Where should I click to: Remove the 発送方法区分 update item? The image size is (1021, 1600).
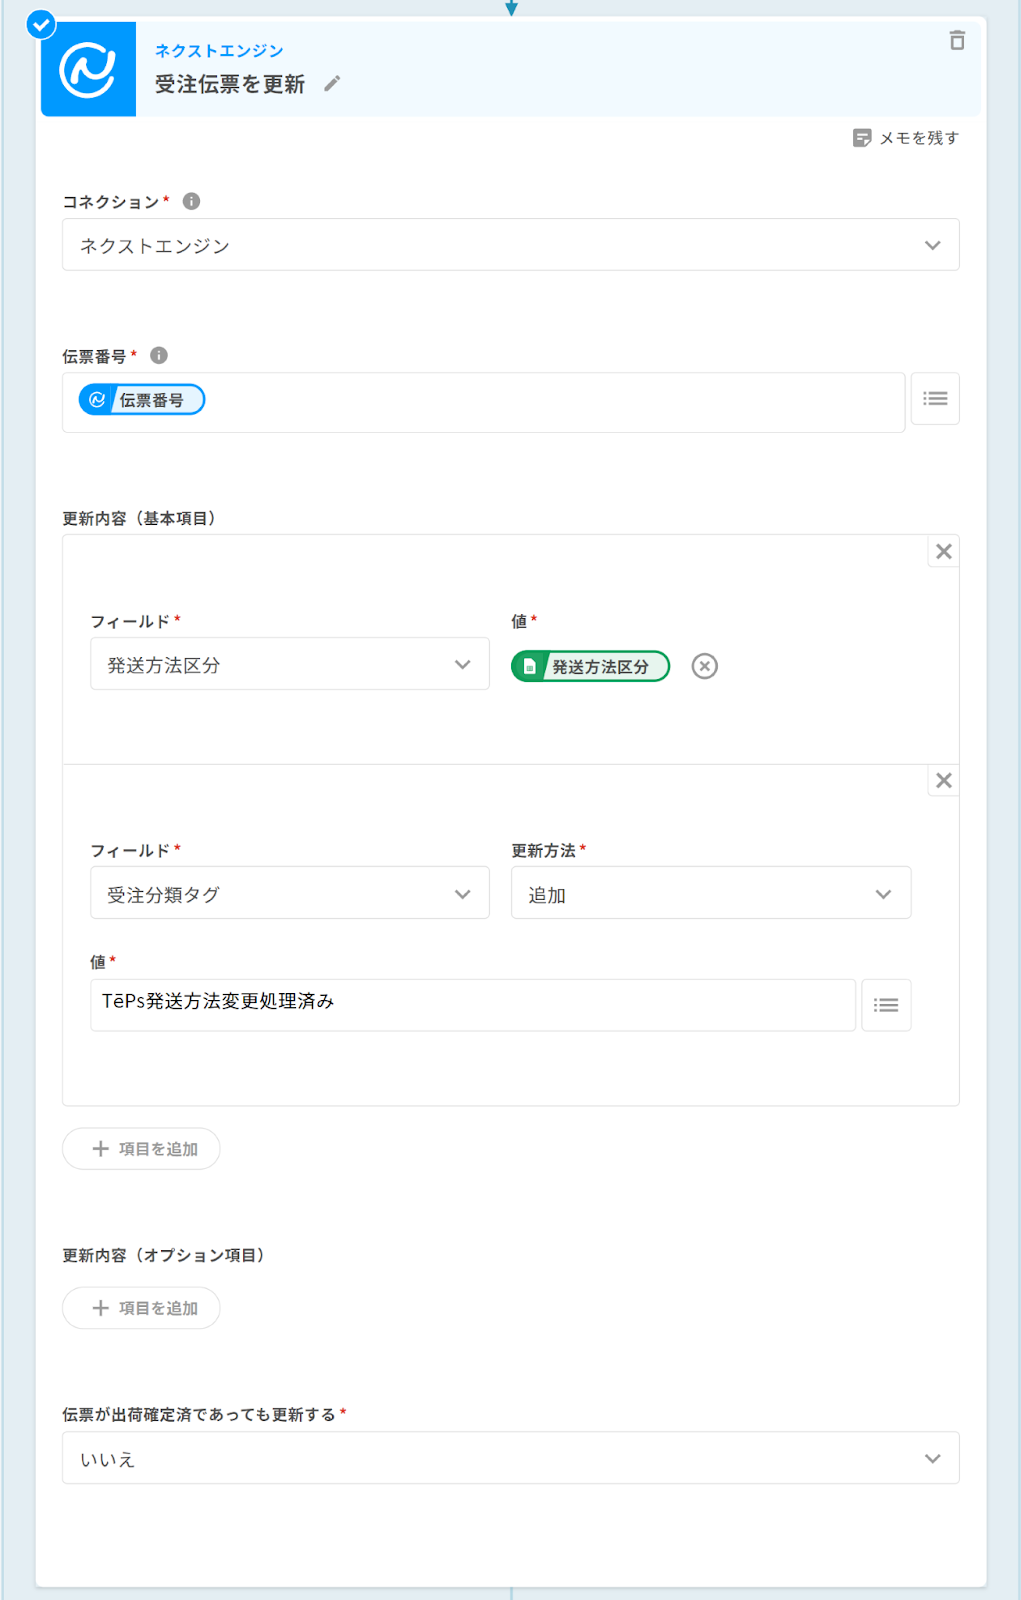point(943,551)
